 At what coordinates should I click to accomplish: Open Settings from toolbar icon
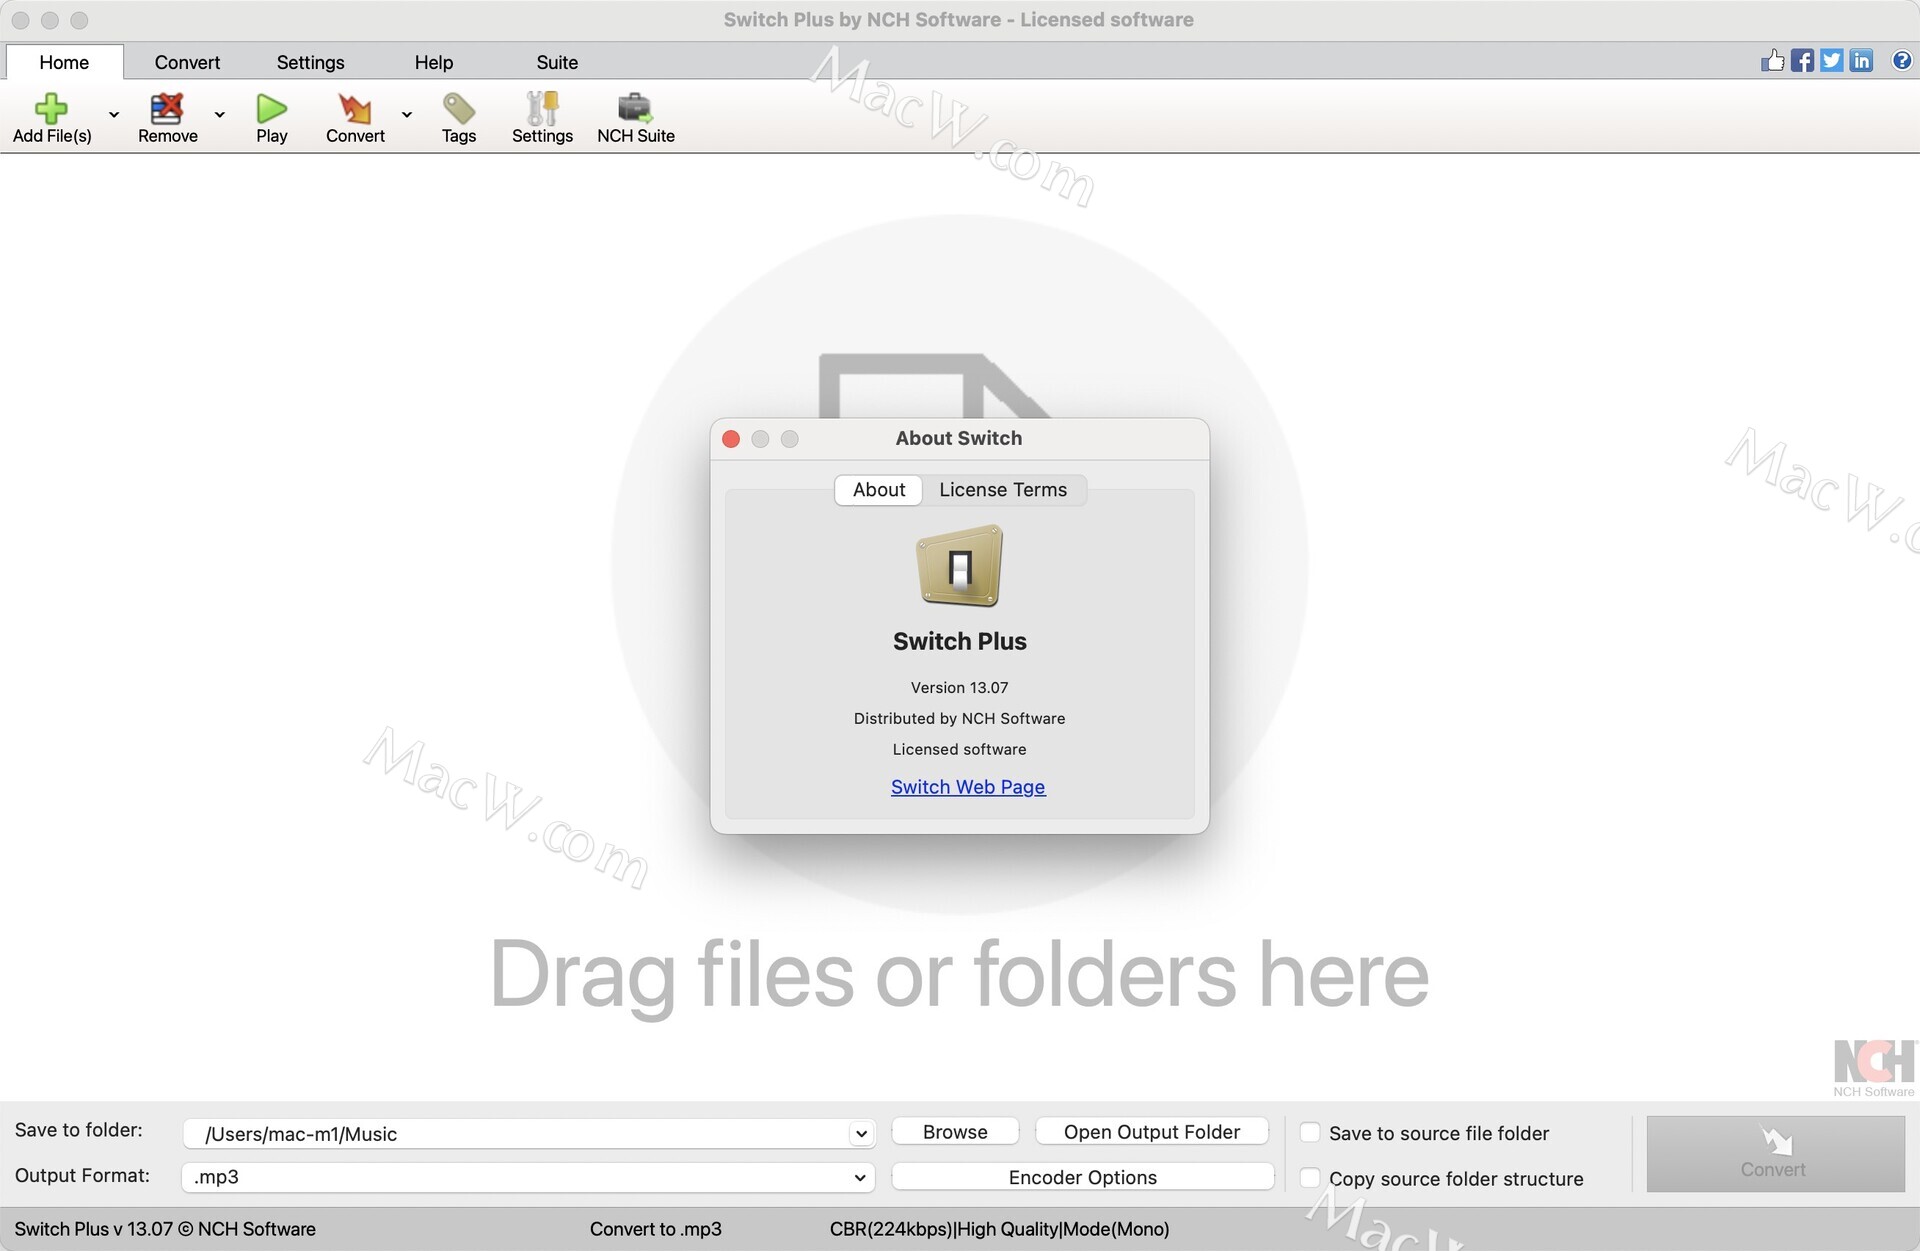click(542, 109)
